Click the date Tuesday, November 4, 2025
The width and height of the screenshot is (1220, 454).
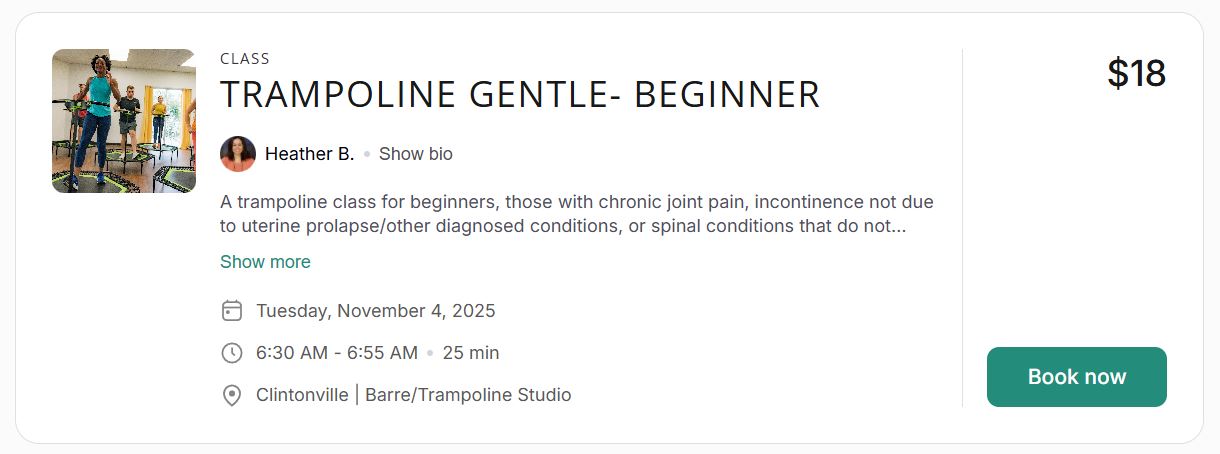coord(376,311)
